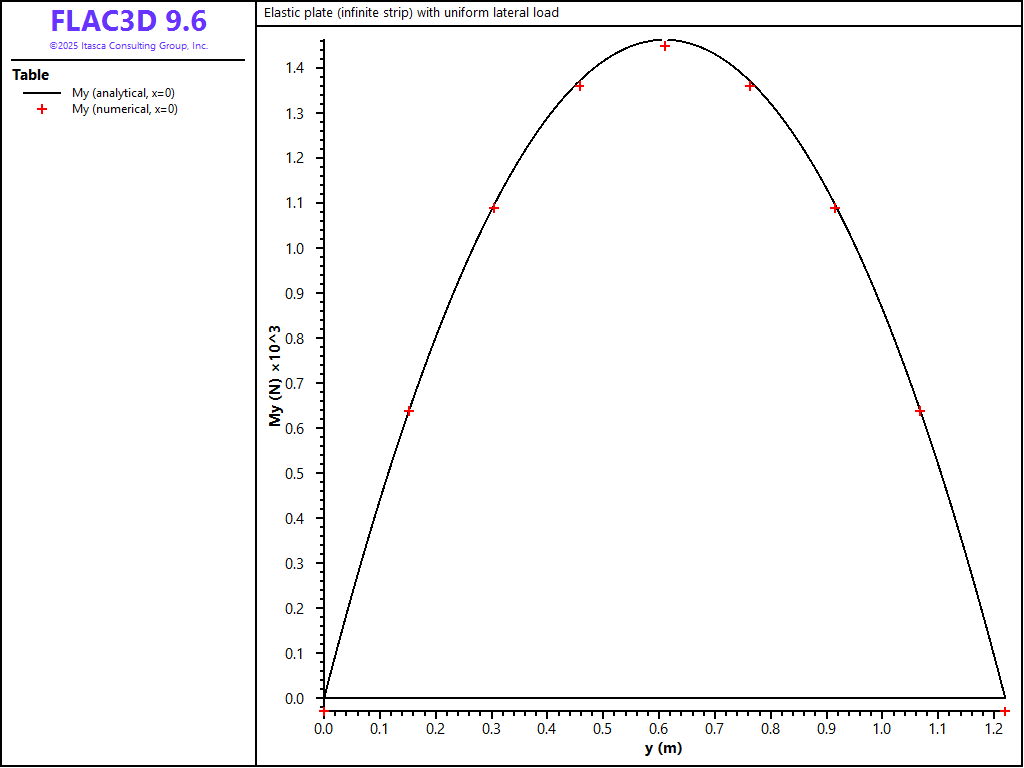The height and width of the screenshot is (768, 1024).
Task: Click the red plus marker at y = 0.0
Action: pos(323,710)
